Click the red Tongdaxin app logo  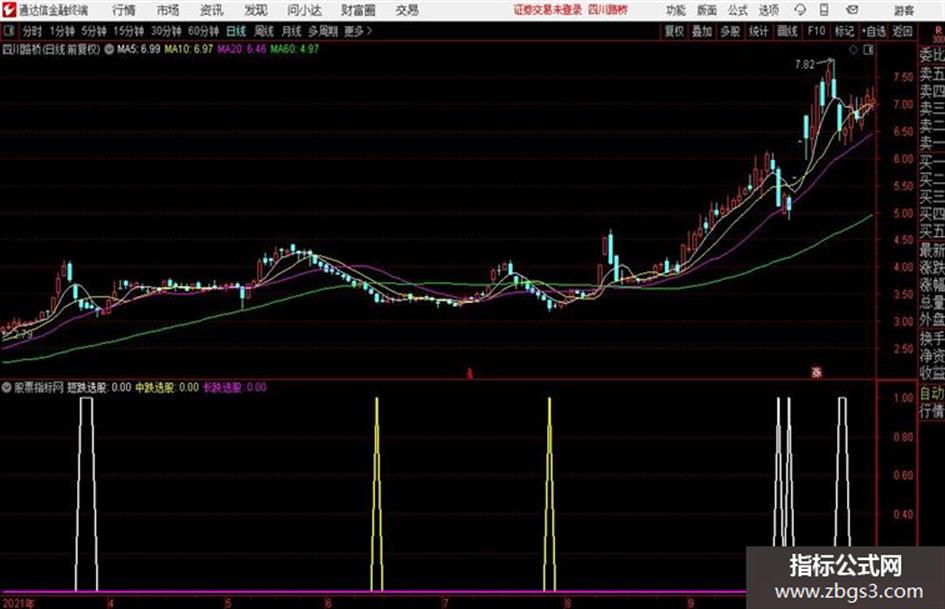tap(9, 10)
